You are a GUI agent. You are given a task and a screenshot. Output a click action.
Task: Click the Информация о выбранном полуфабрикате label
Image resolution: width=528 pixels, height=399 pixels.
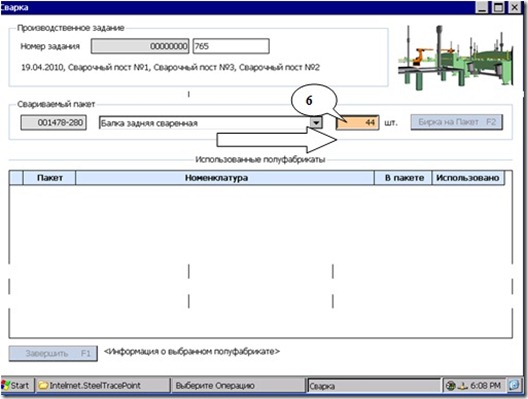pyautogui.click(x=192, y=352)
